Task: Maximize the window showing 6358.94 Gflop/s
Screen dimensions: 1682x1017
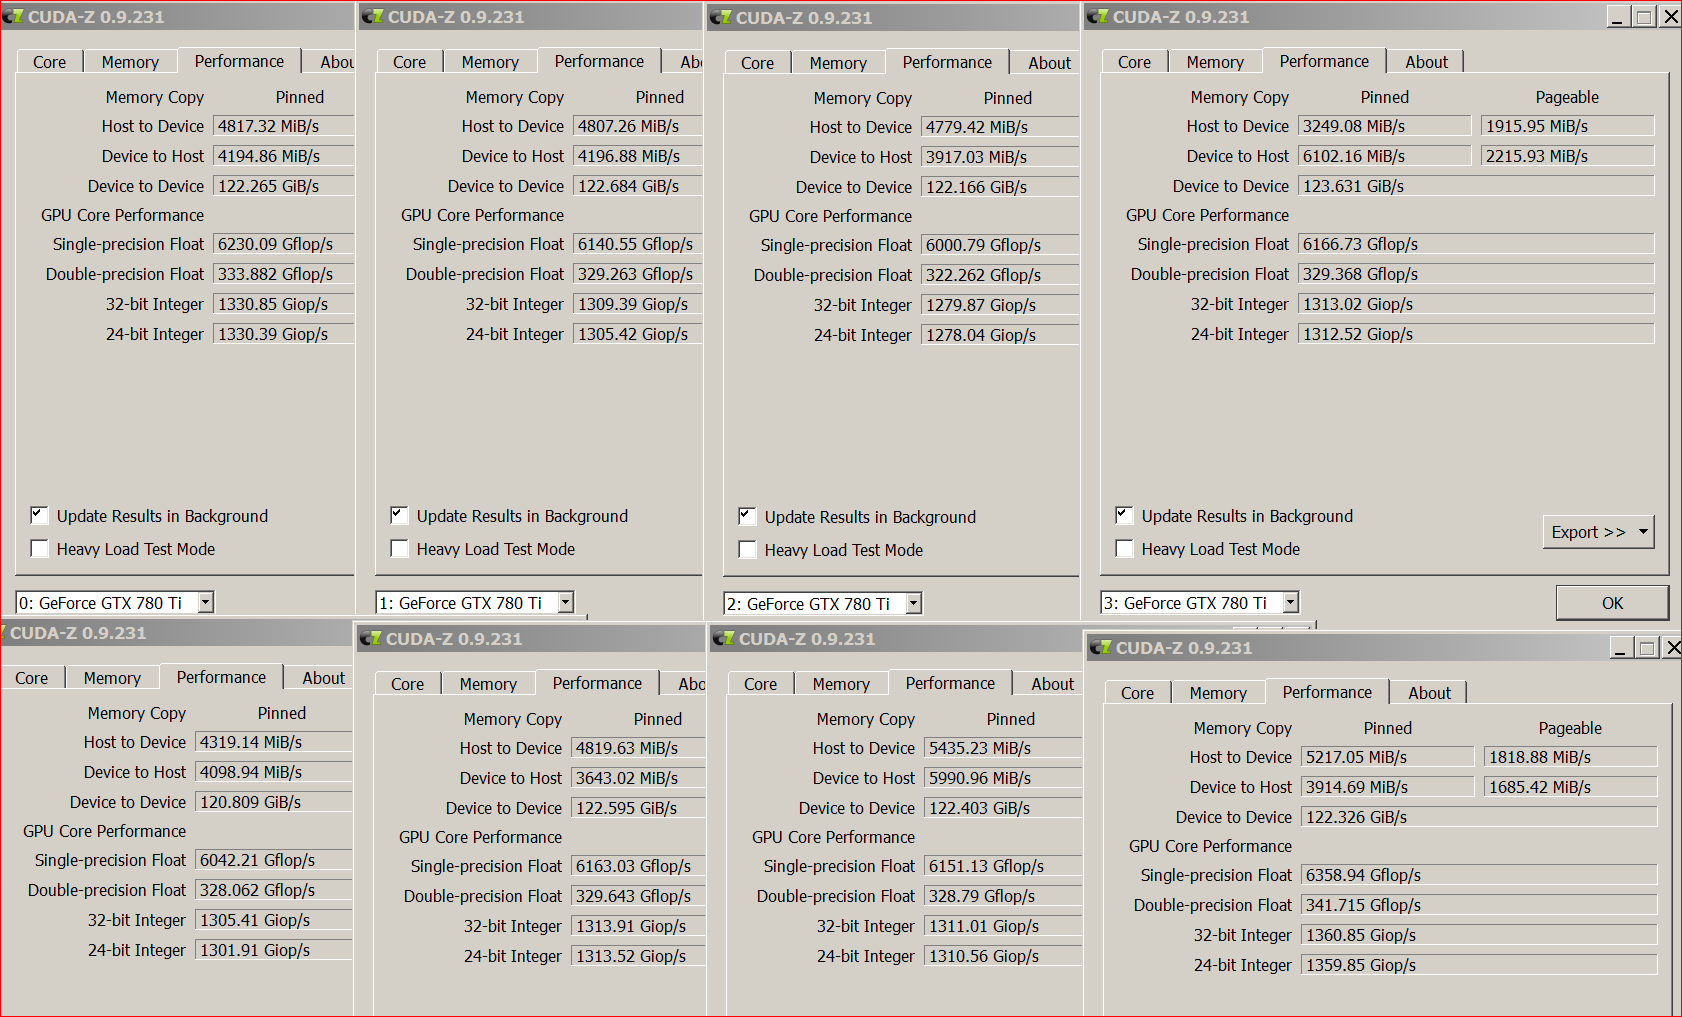Action: (1647, 648)
